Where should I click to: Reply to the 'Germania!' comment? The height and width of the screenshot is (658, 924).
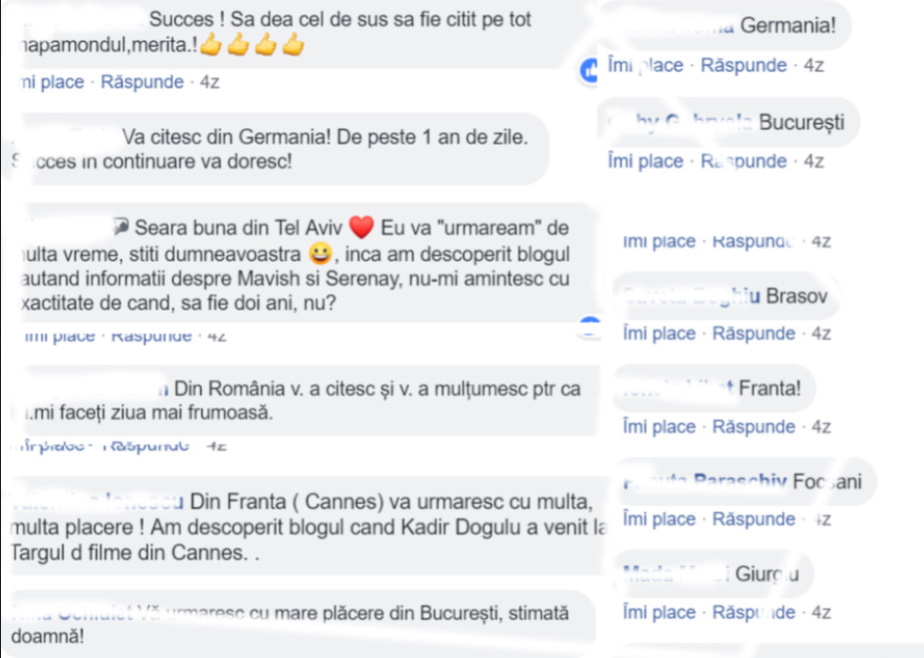[744, 66]
